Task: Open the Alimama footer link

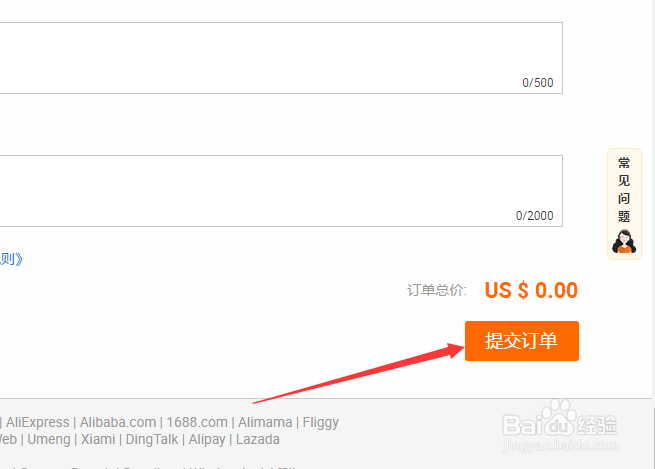Action: tap(265, 422)
